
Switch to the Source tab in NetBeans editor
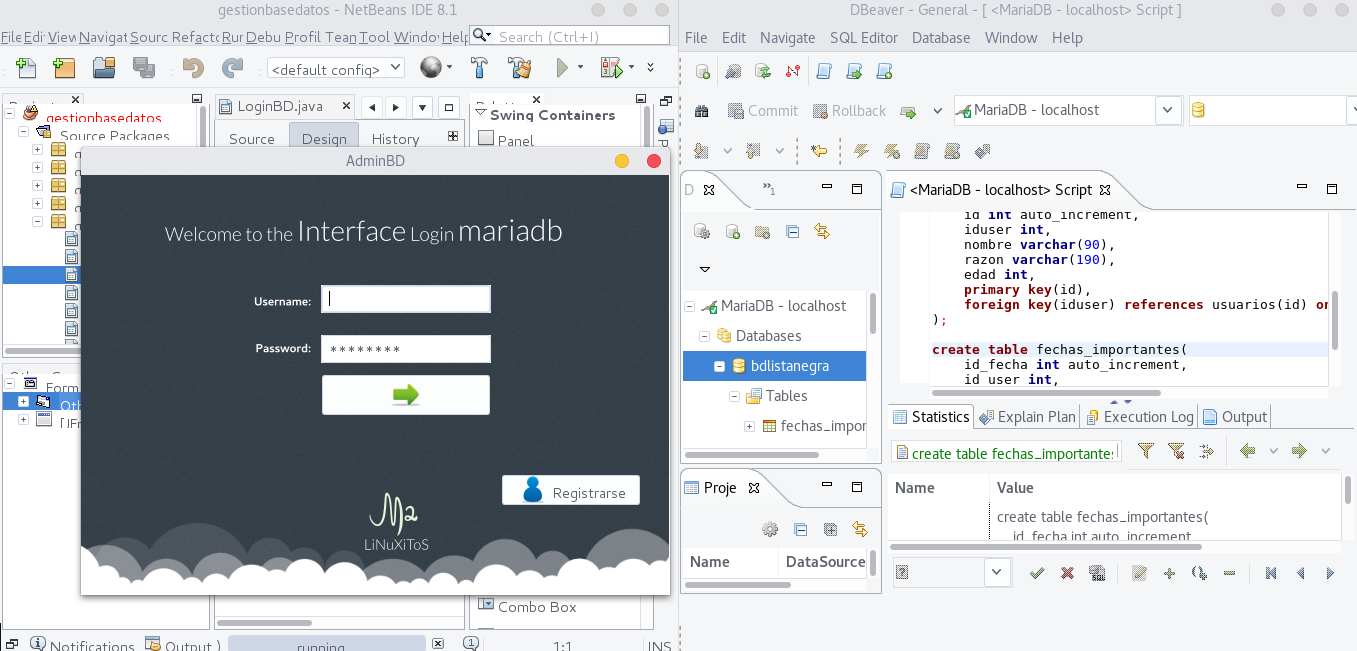coord(252,138)
